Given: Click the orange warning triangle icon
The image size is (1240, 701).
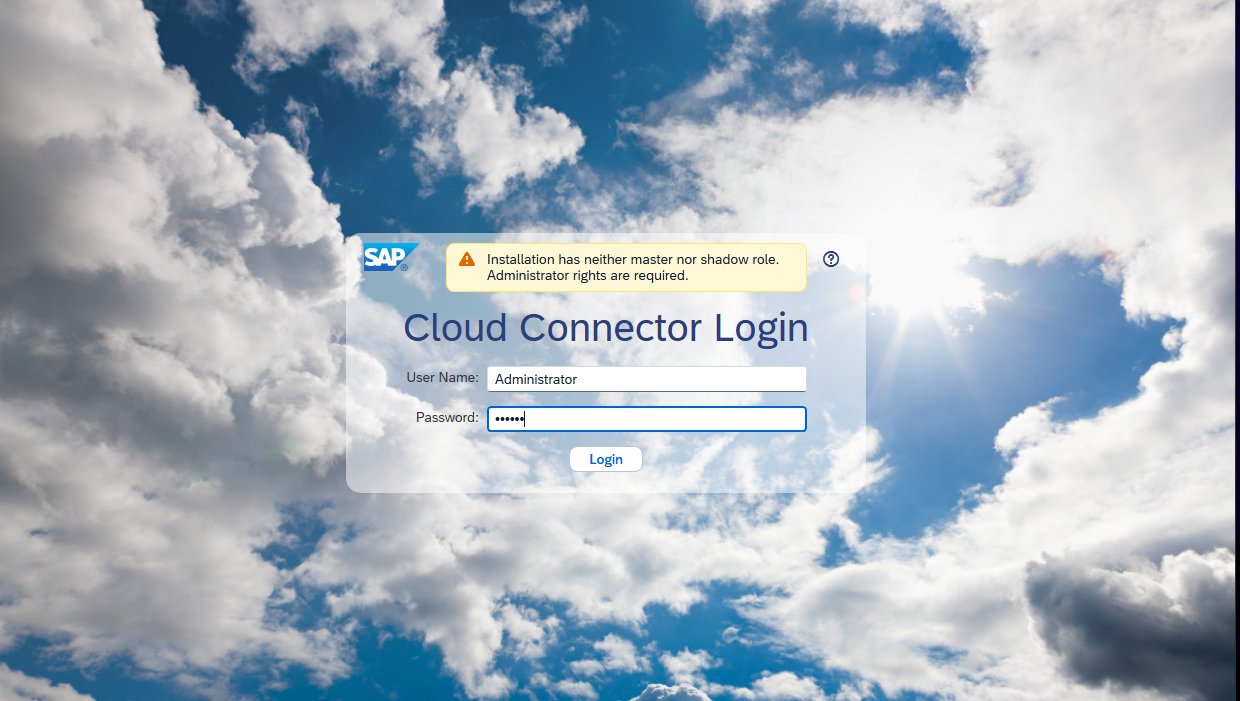Looking at the screenshot, I should [x=467, y=259].
